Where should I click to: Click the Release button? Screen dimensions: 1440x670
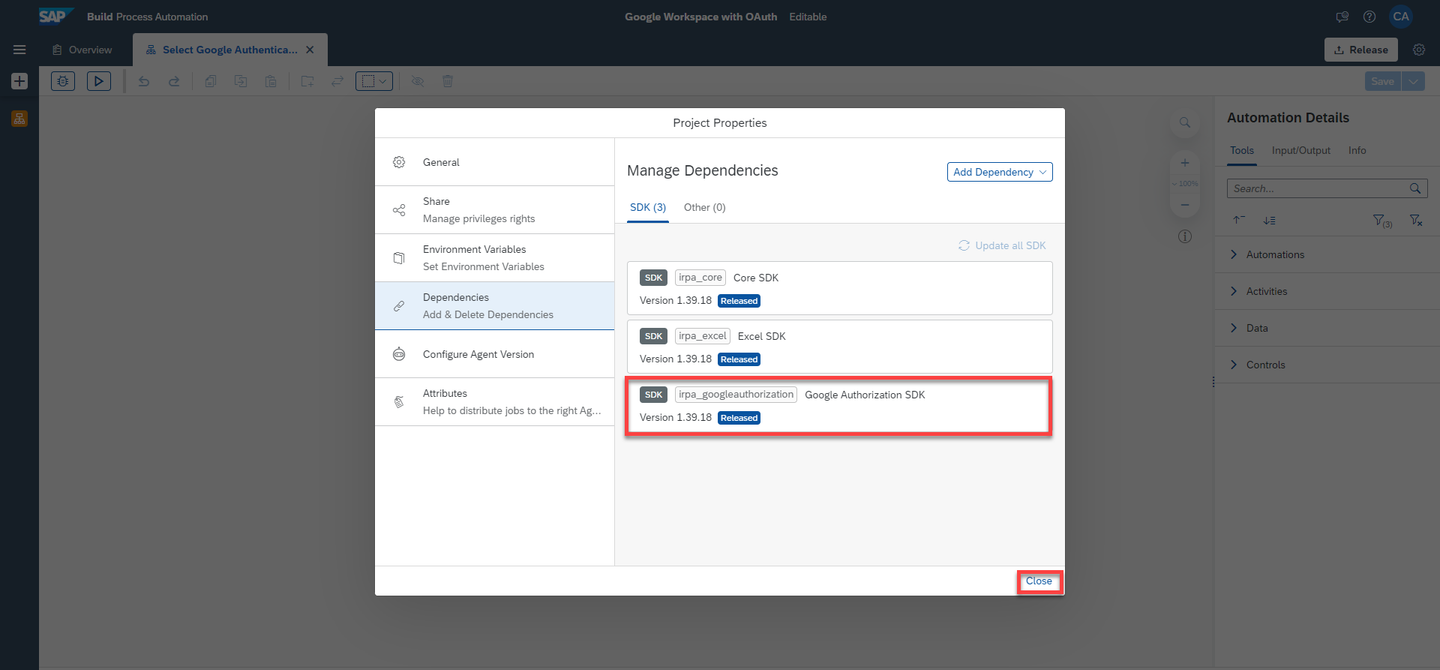(1361, 49)
